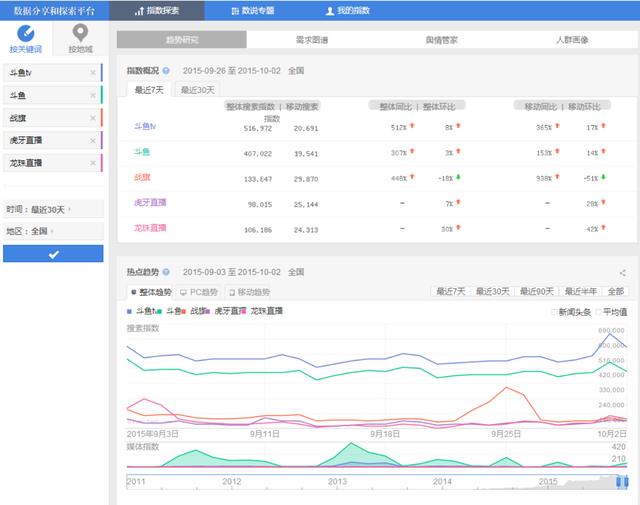Click the help icon beside 热点趋势

[x=166, y=271]
